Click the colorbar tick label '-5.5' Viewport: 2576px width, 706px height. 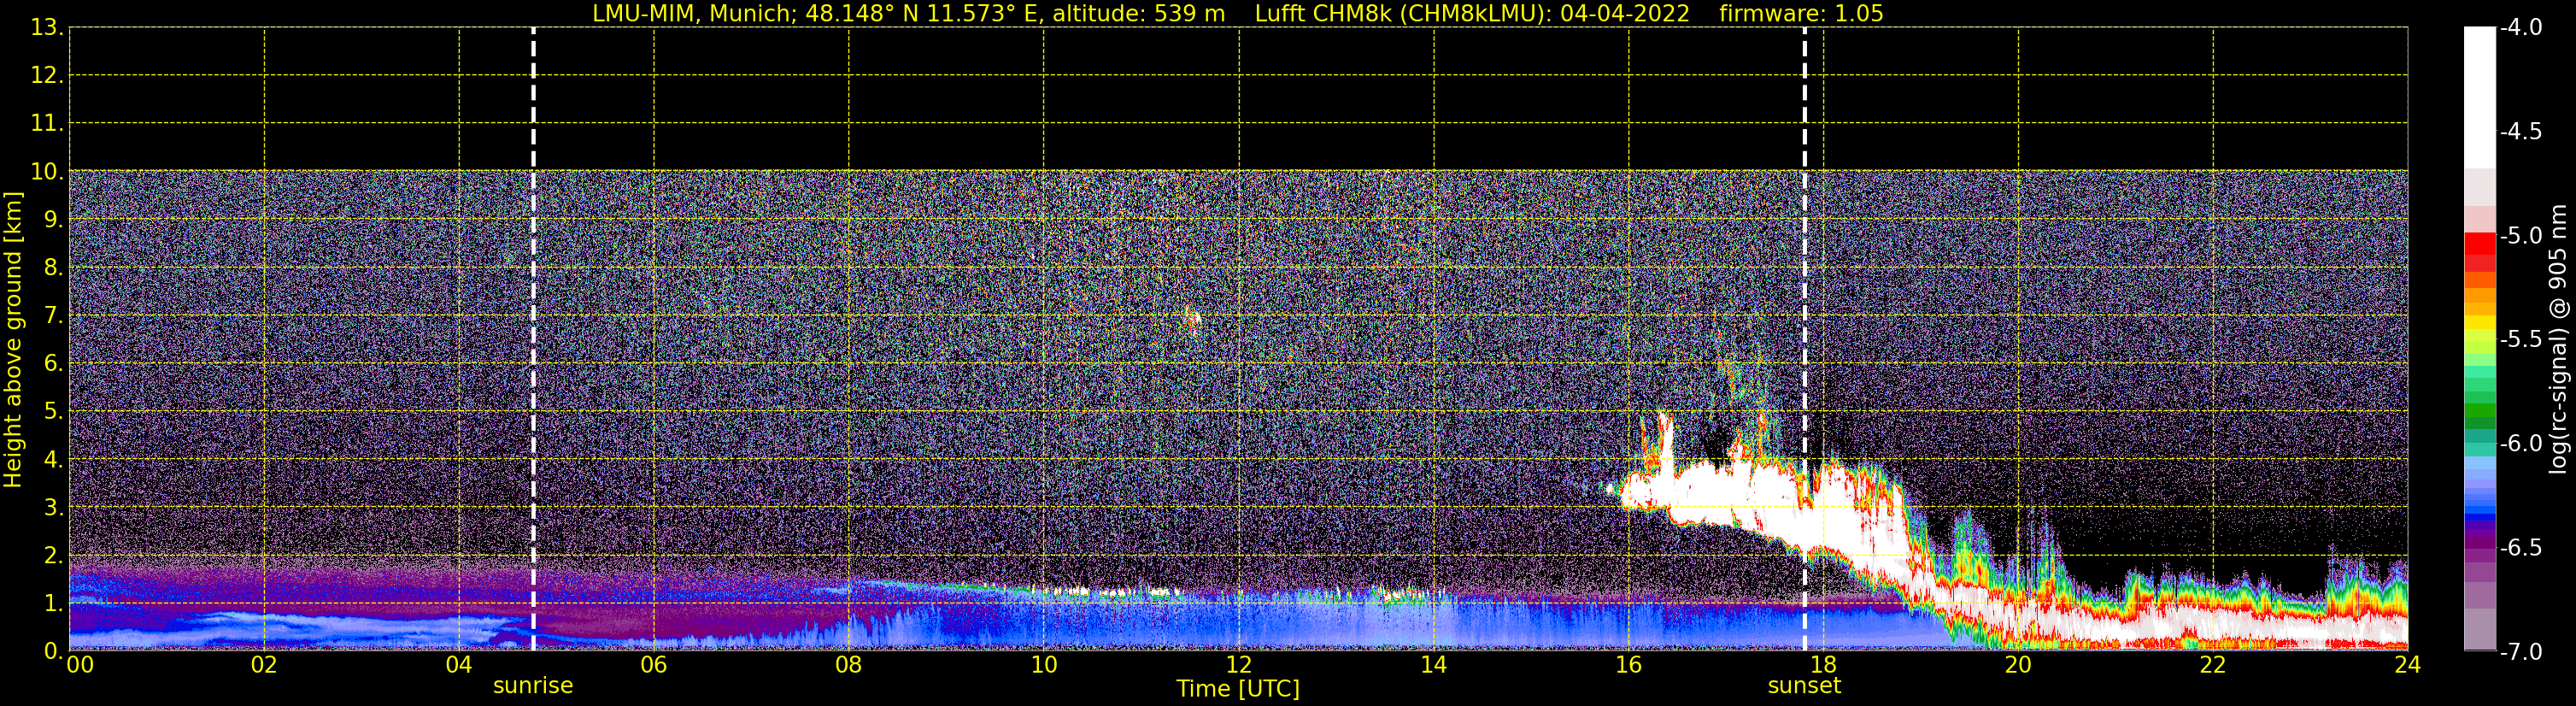coord(2520,340)
